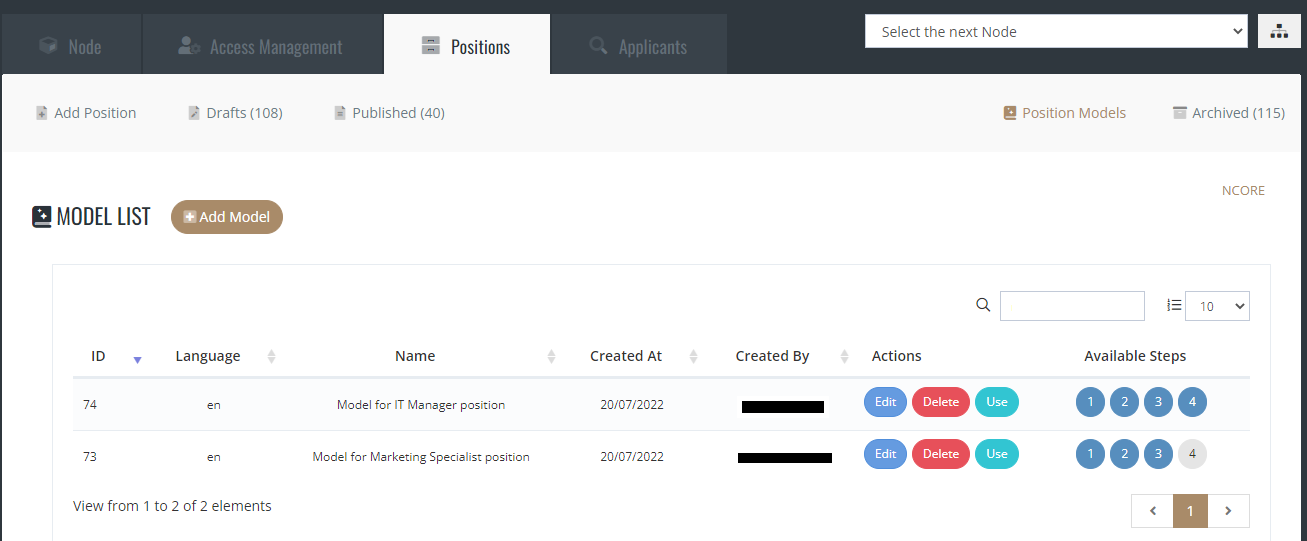Open Published (40) list
1307x541 pixels.
389,113
